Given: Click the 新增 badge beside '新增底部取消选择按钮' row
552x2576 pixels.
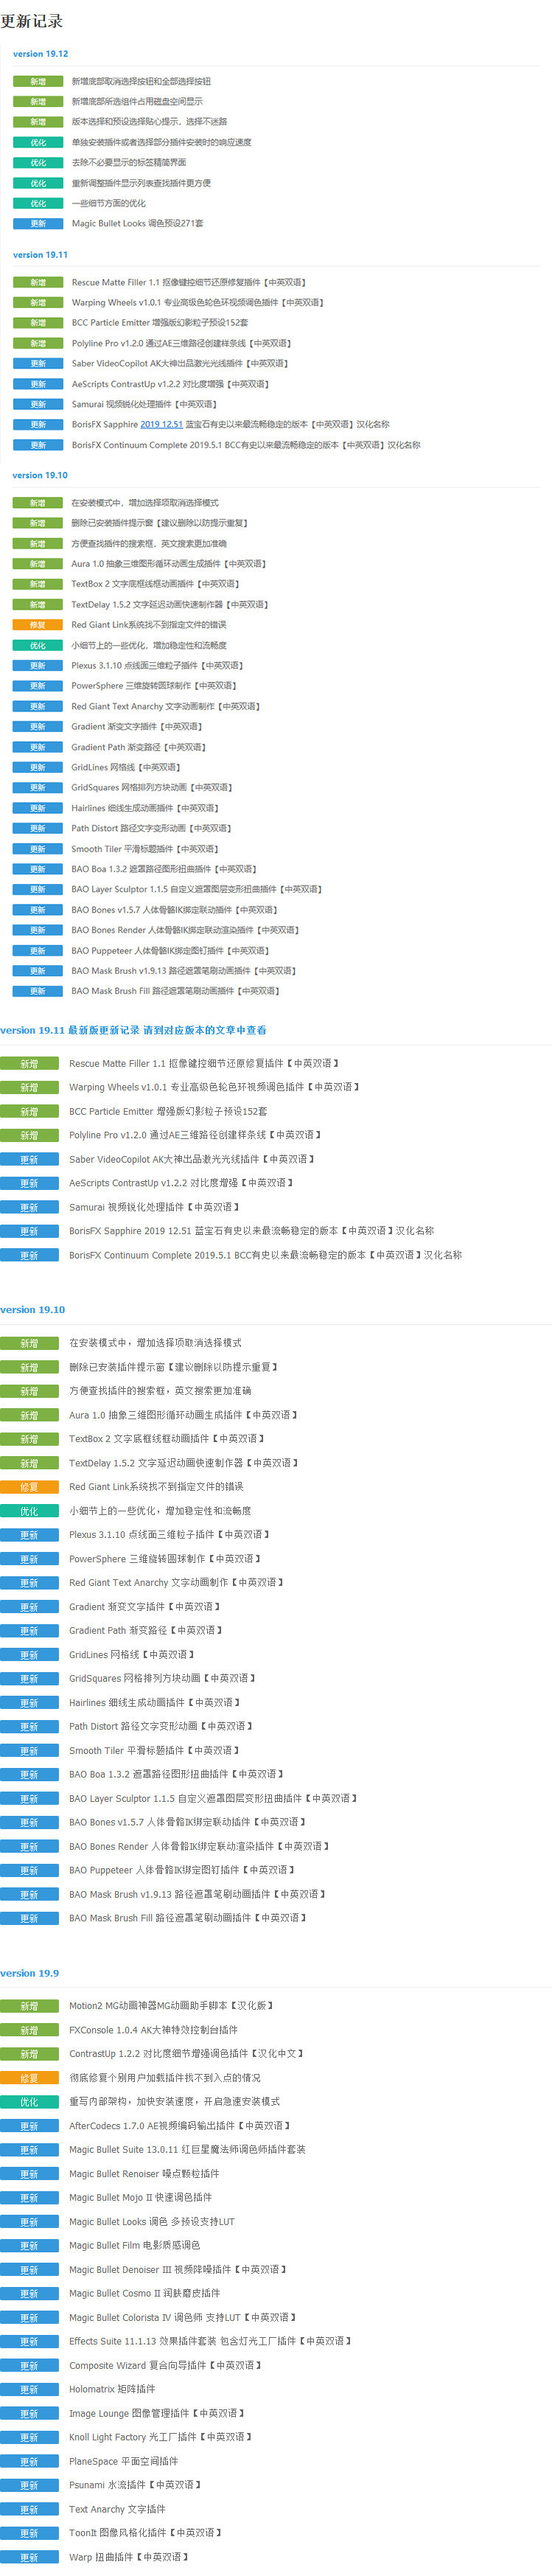Looking at the screenshot, I should tap(38, 81).
